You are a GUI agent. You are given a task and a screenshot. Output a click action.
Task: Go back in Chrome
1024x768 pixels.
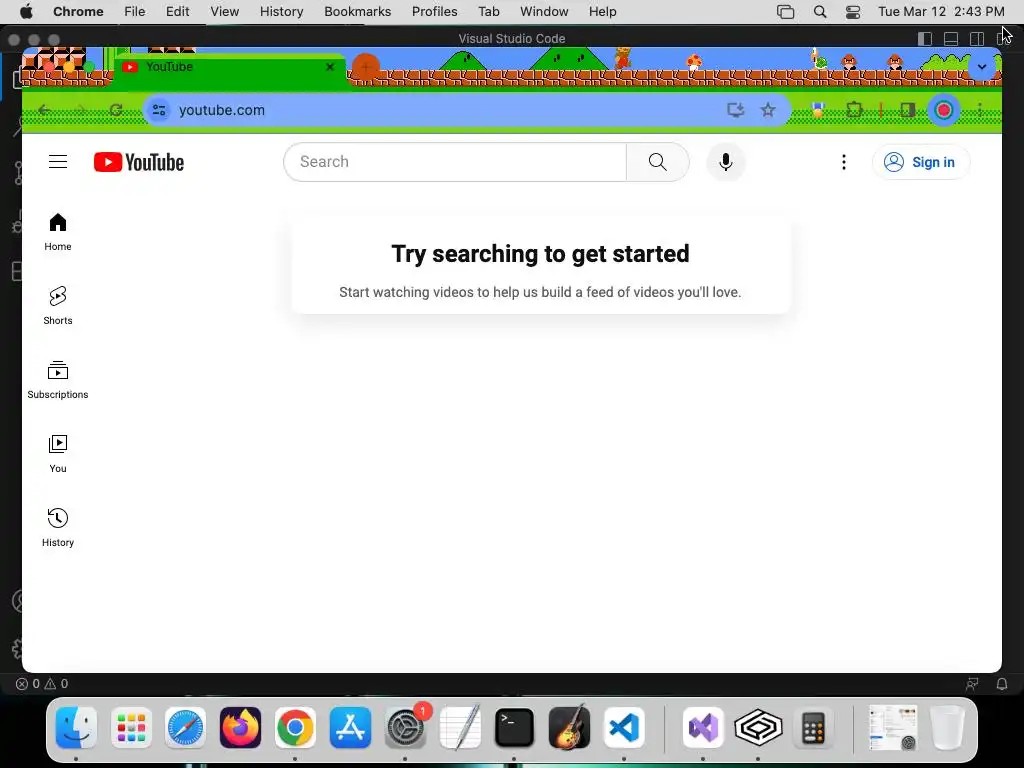[44, 110]
